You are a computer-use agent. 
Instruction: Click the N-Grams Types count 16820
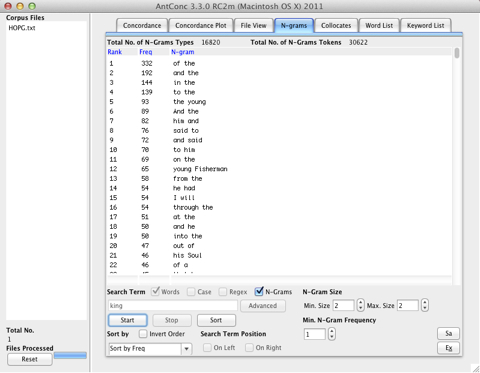pyautogui.click(x=211, y=43)
